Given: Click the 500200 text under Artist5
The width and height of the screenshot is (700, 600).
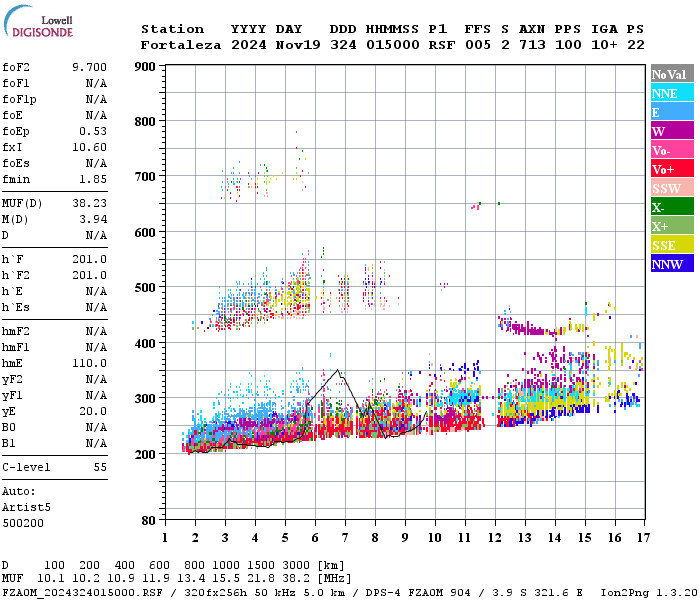Looking at the screenshot, I should point(23,523).
